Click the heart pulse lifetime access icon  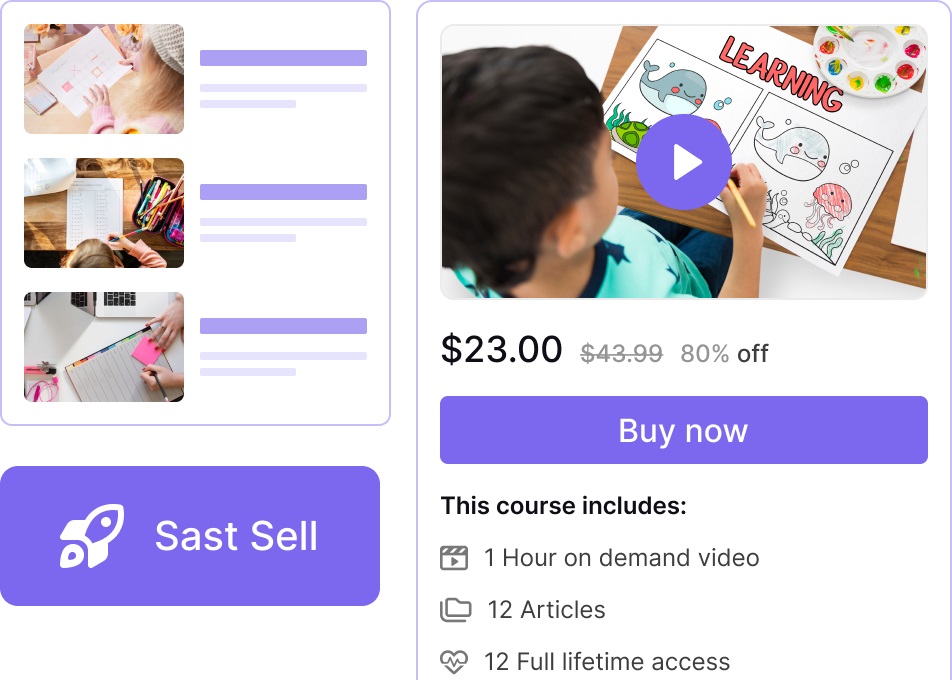point(454,662)
